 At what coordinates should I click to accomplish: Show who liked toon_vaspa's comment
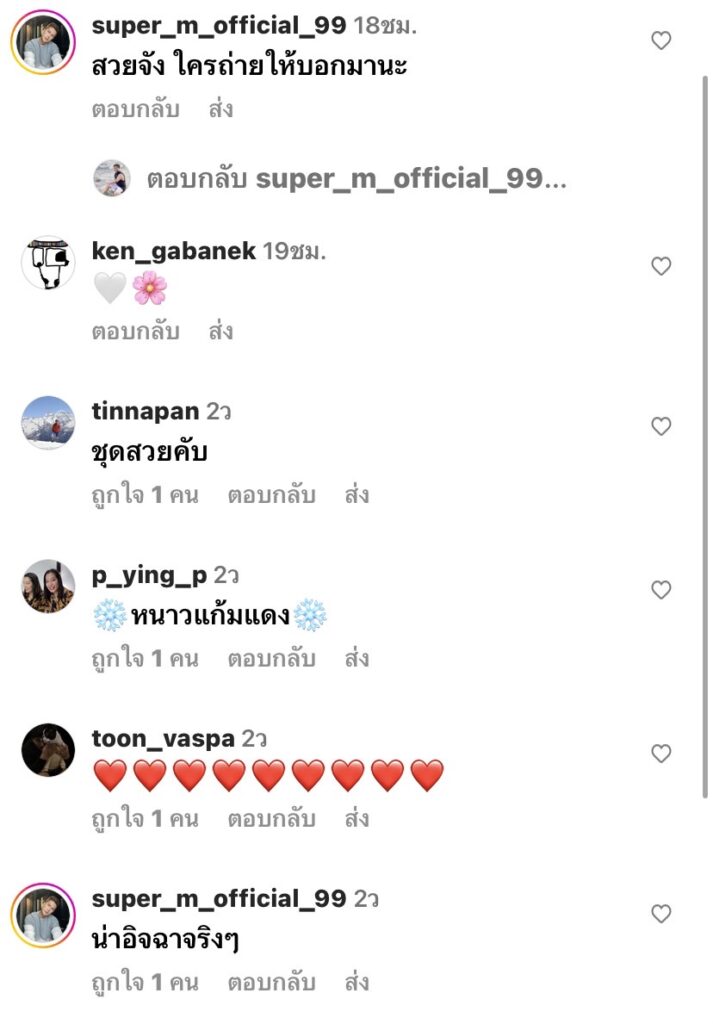click(x=144, y=820)
